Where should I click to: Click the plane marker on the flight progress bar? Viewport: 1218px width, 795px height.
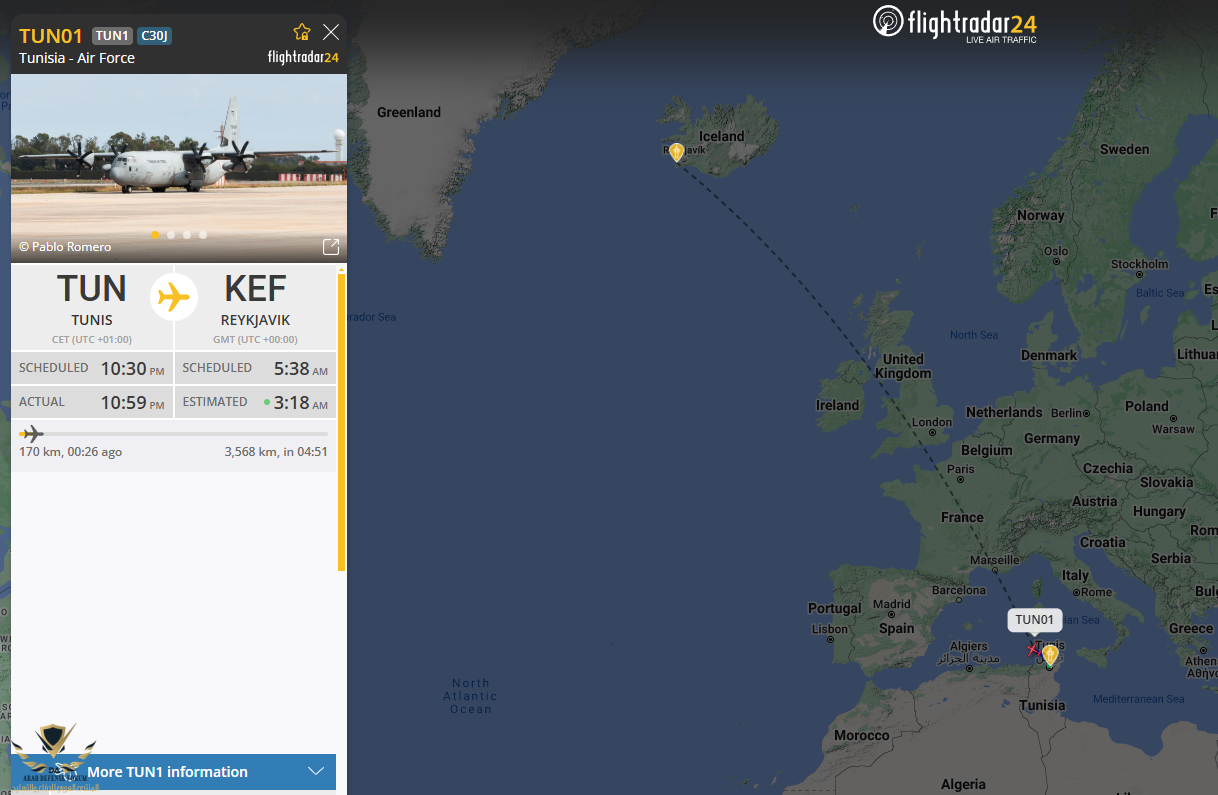coord(32,433)
